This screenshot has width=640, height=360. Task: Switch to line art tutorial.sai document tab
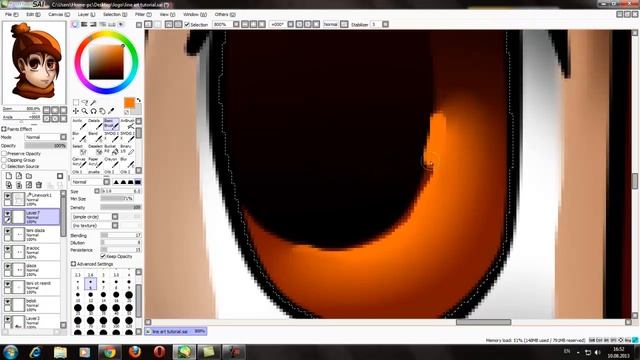pyautogui.click(x=176, y=331)
